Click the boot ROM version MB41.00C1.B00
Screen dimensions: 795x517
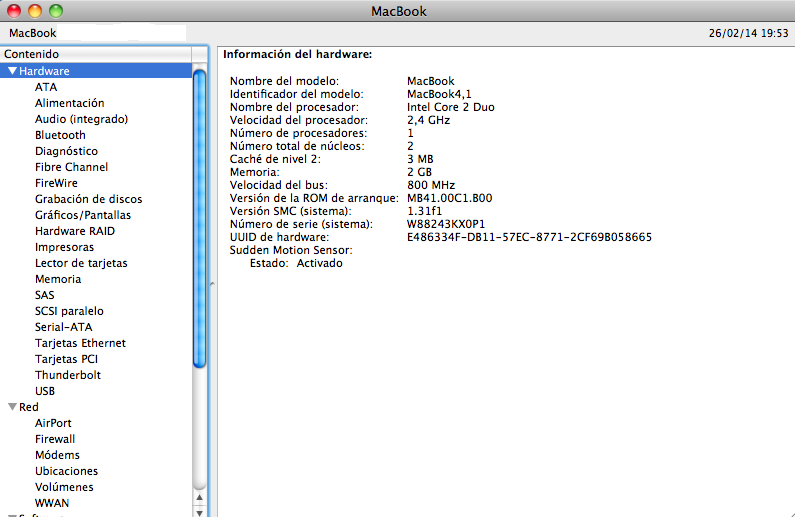click(x=449, y=198)
